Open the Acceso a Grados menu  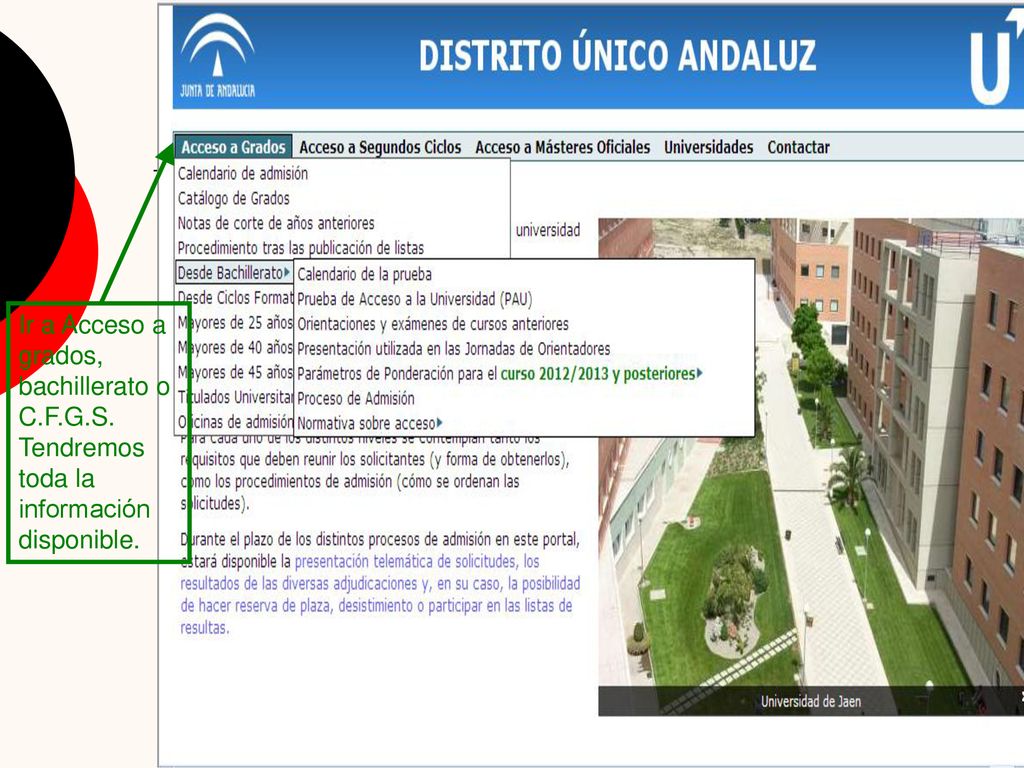tap(233, 147)
